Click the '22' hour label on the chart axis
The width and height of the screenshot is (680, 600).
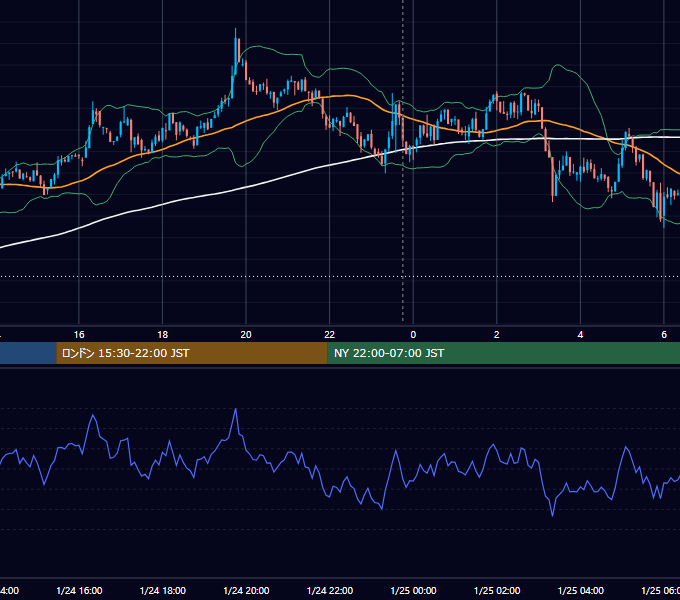330,335
